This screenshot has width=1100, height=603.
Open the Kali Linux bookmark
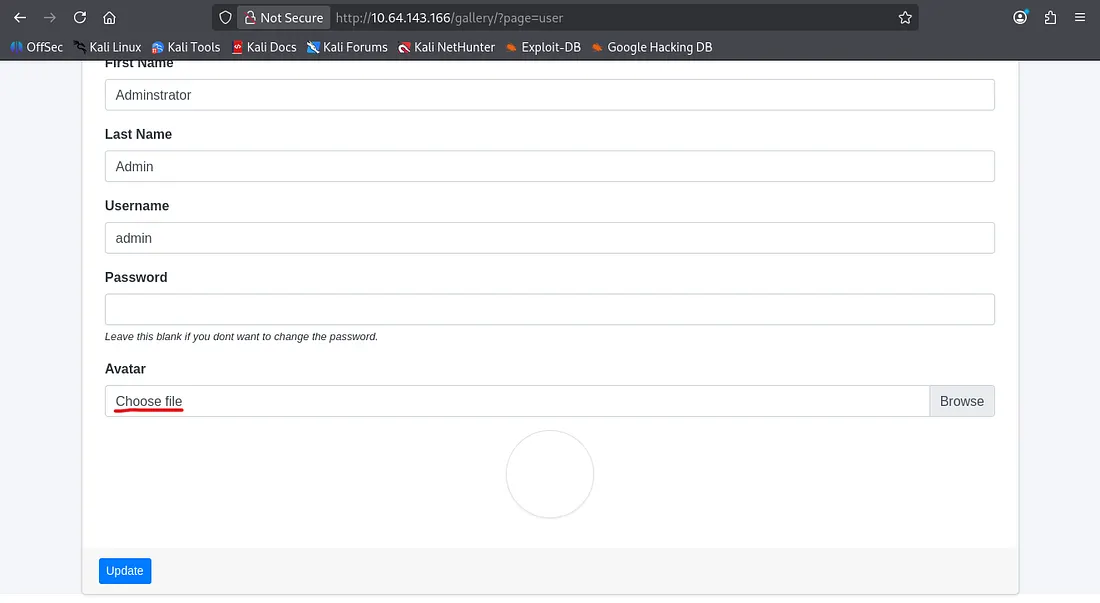click(107, 47)
